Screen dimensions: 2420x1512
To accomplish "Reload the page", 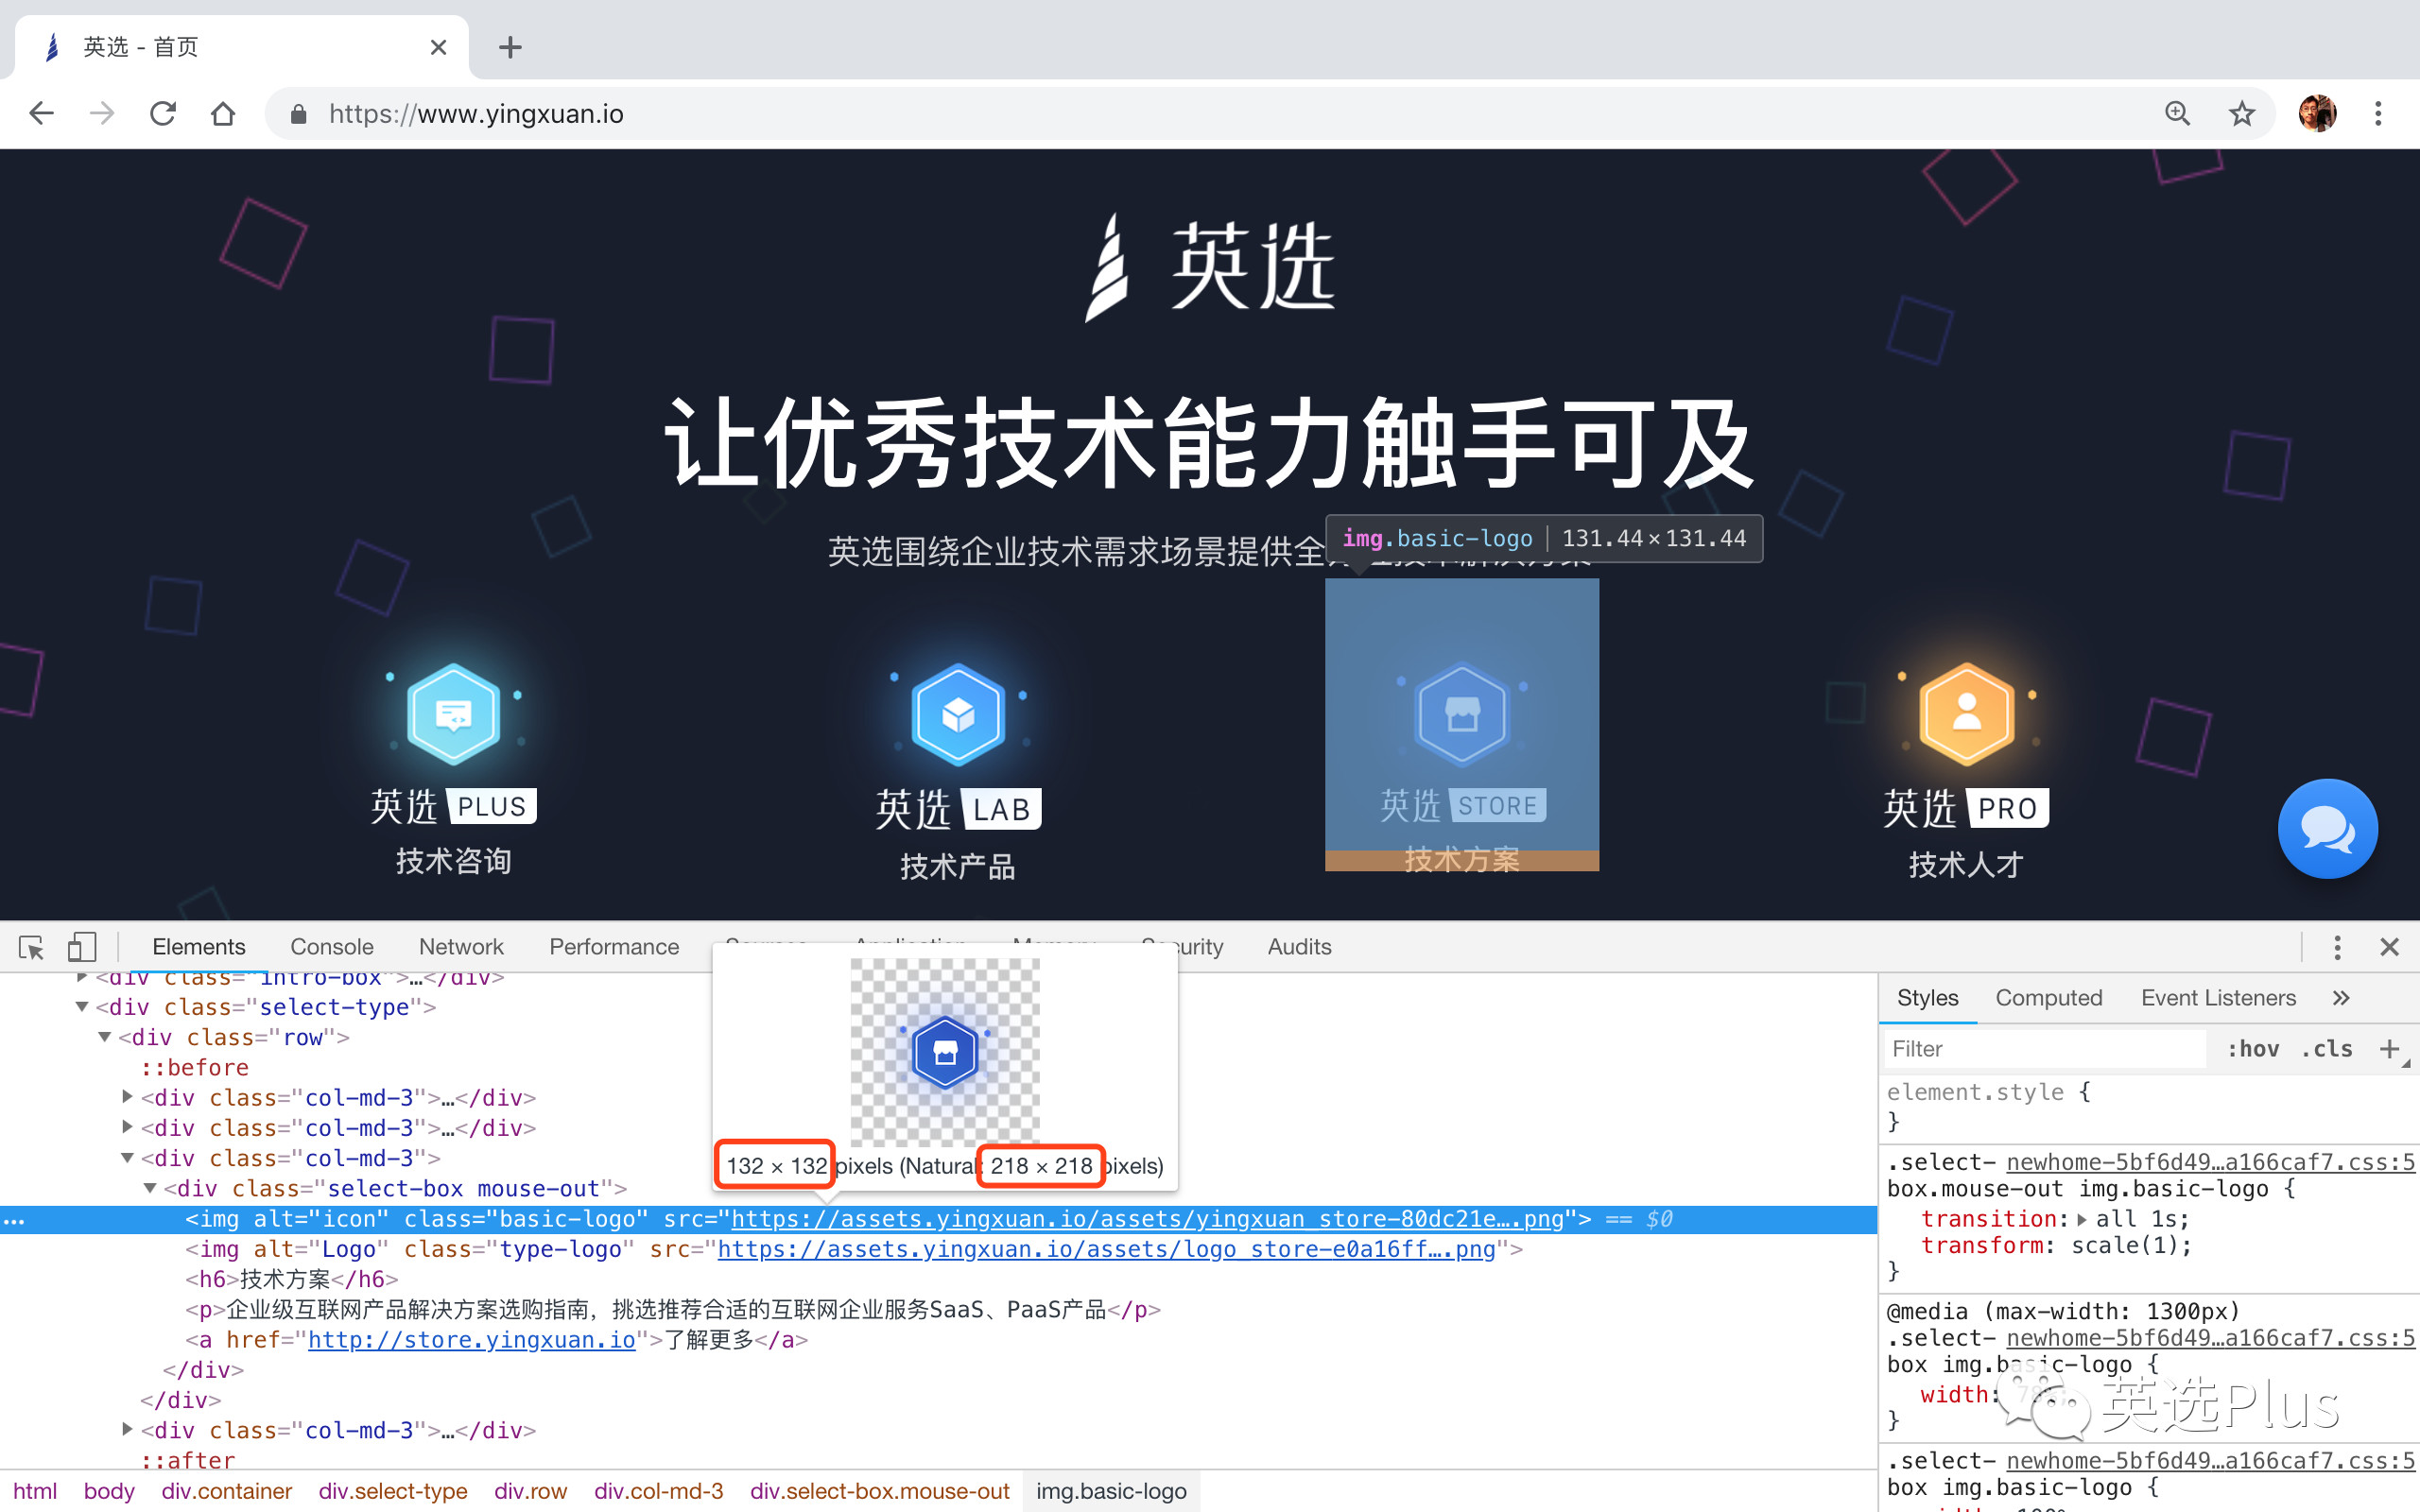I will 162,113.
